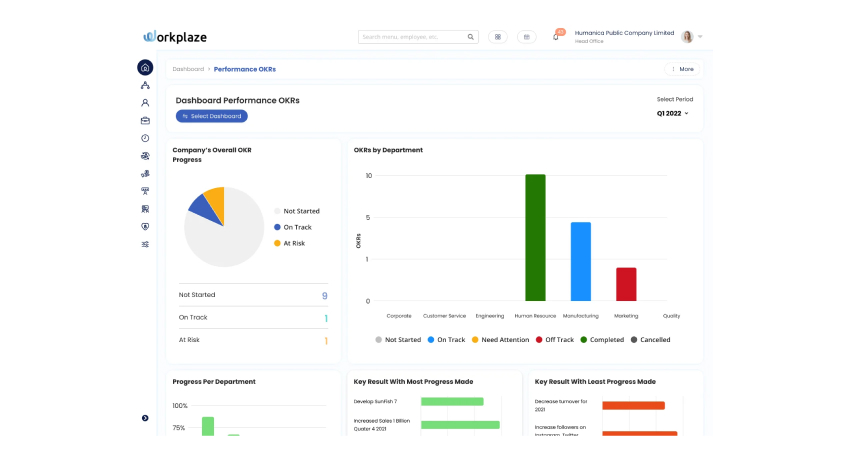Click the sliders settings icon in sidebar
The height and width of the screenshot is (460, 847).
click(145, 244)
